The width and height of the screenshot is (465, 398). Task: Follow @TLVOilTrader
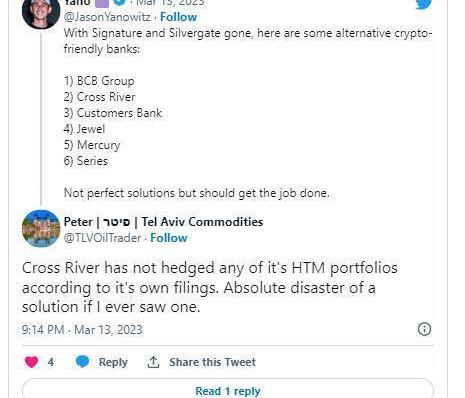[169, 238]
